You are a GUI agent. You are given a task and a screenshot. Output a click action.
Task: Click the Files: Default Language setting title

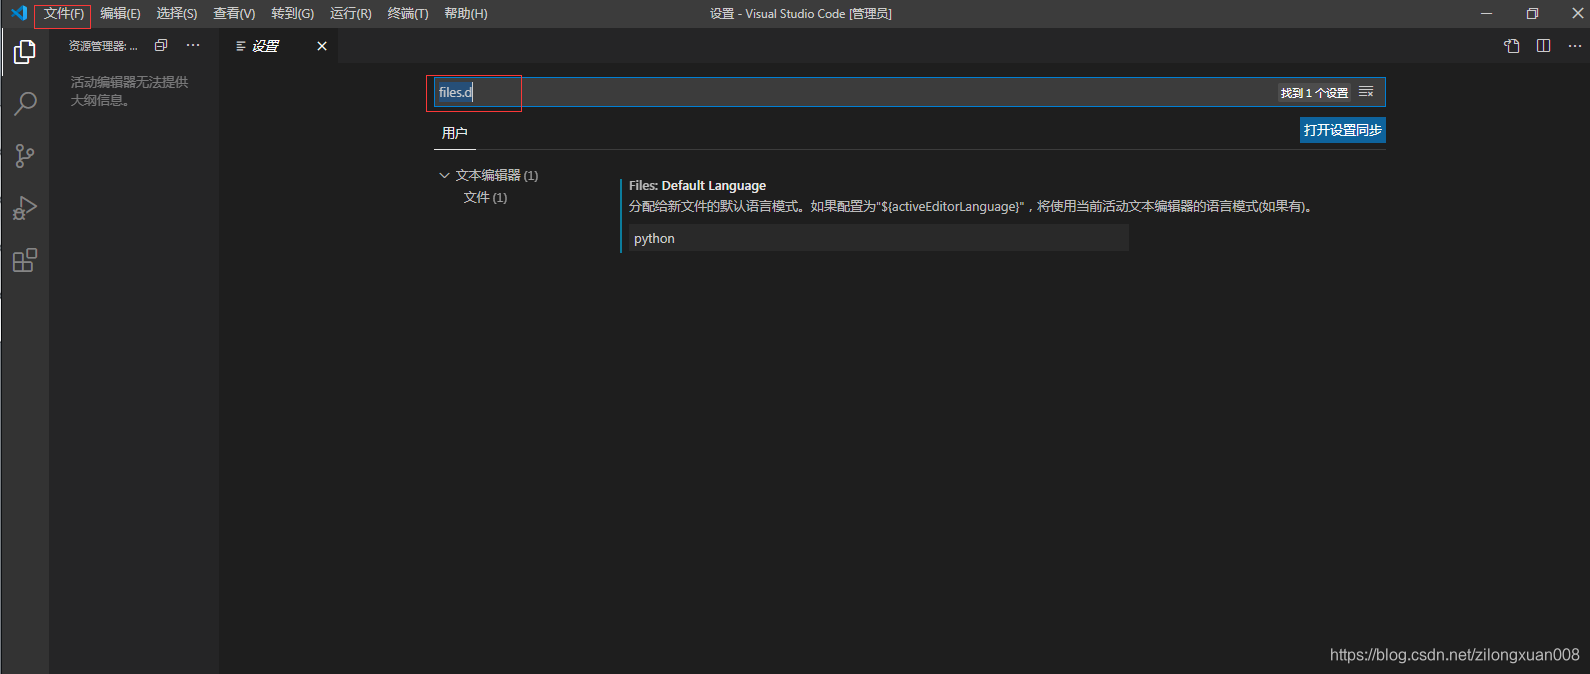coord(697,185)
